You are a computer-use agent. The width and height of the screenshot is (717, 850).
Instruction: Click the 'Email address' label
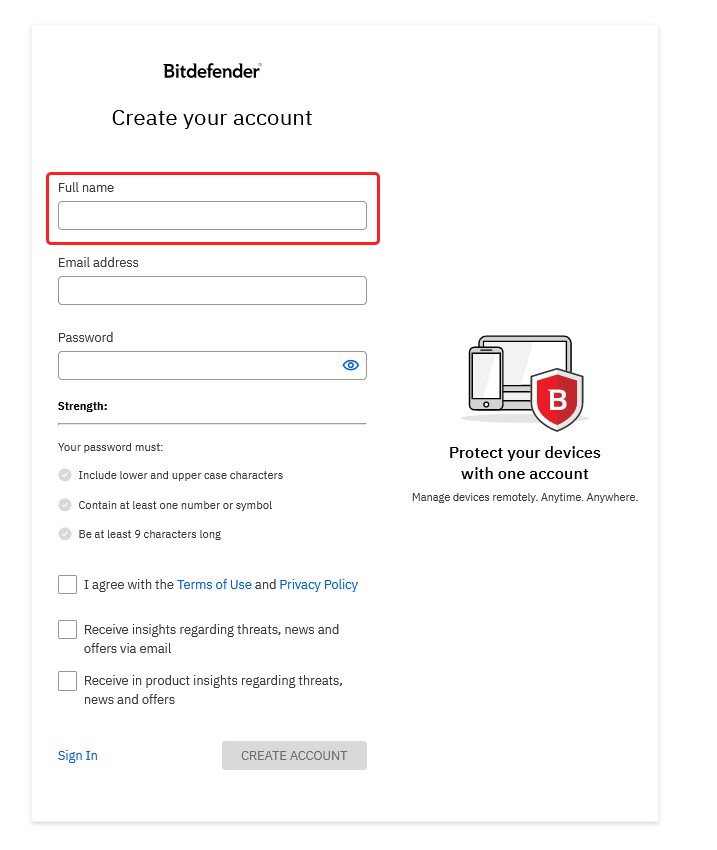(x=98, y=262)
